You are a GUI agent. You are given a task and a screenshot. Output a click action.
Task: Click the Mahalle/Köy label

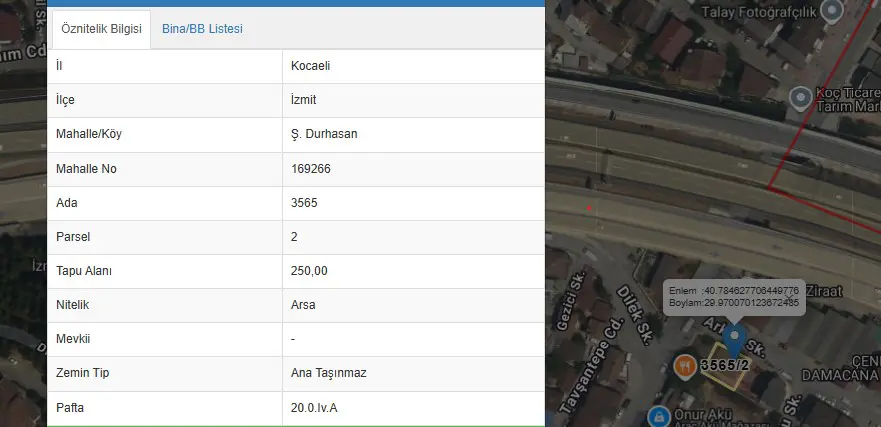click(89, 134)
